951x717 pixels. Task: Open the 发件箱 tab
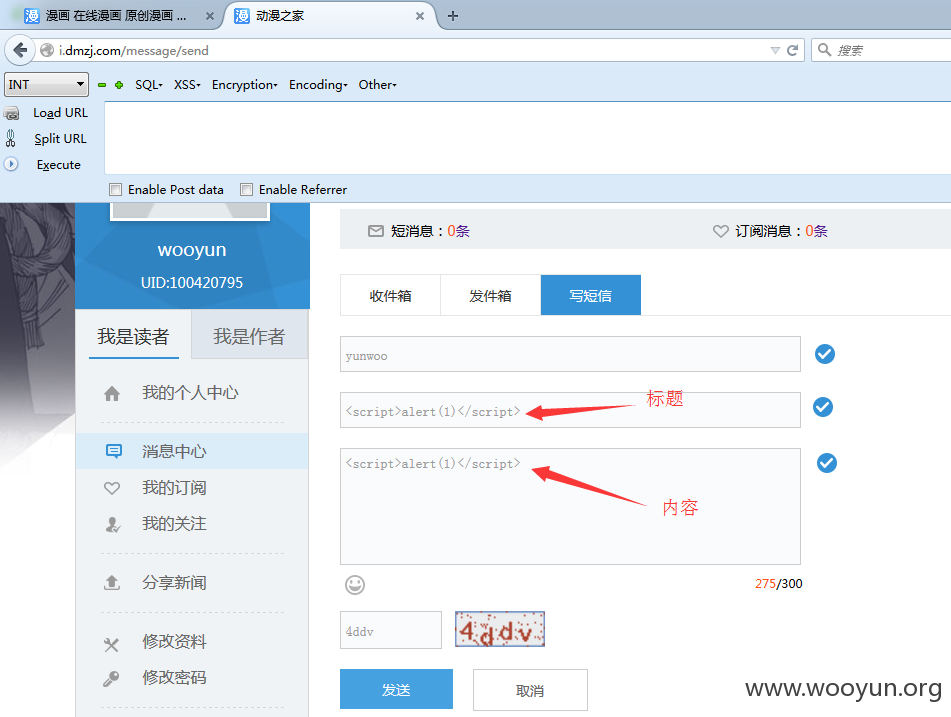[x=490, y=295]
